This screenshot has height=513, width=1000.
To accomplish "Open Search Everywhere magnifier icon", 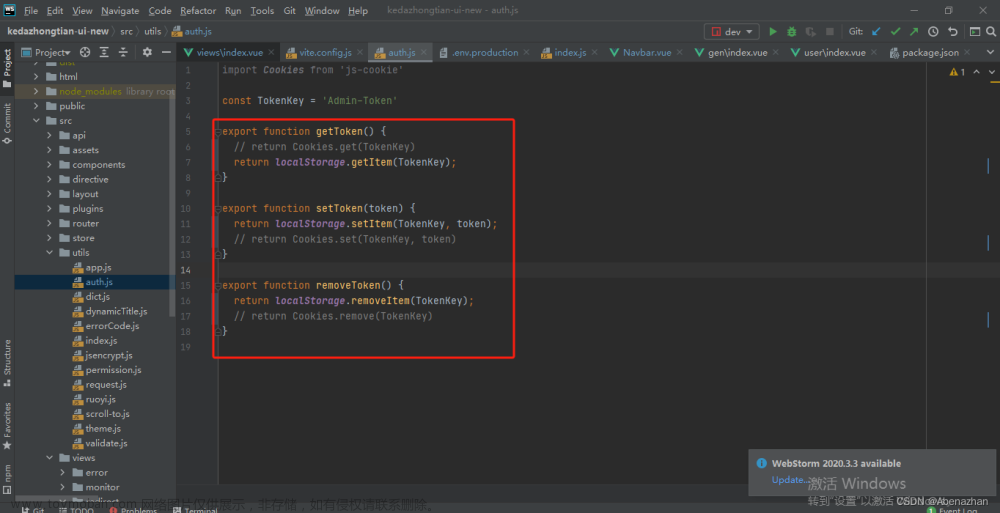I will click(990, 31).
